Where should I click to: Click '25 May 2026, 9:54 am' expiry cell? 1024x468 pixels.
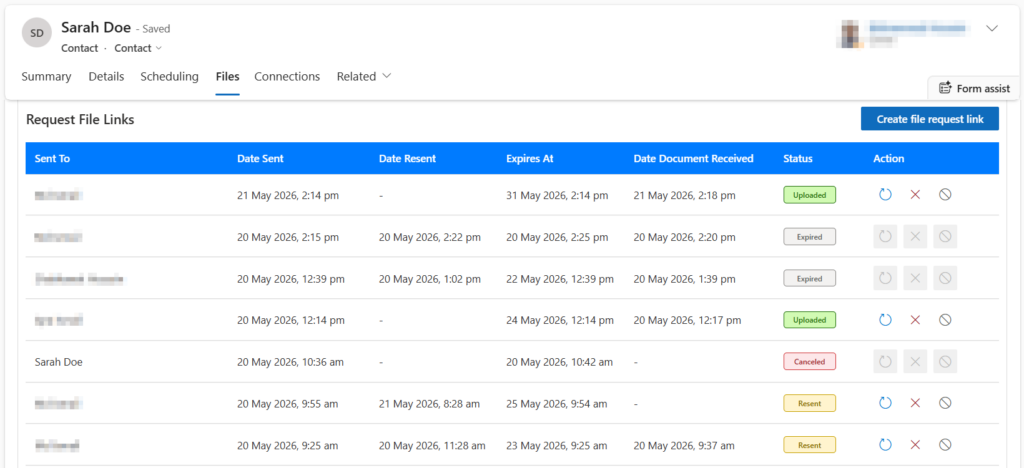click(556, 404)
